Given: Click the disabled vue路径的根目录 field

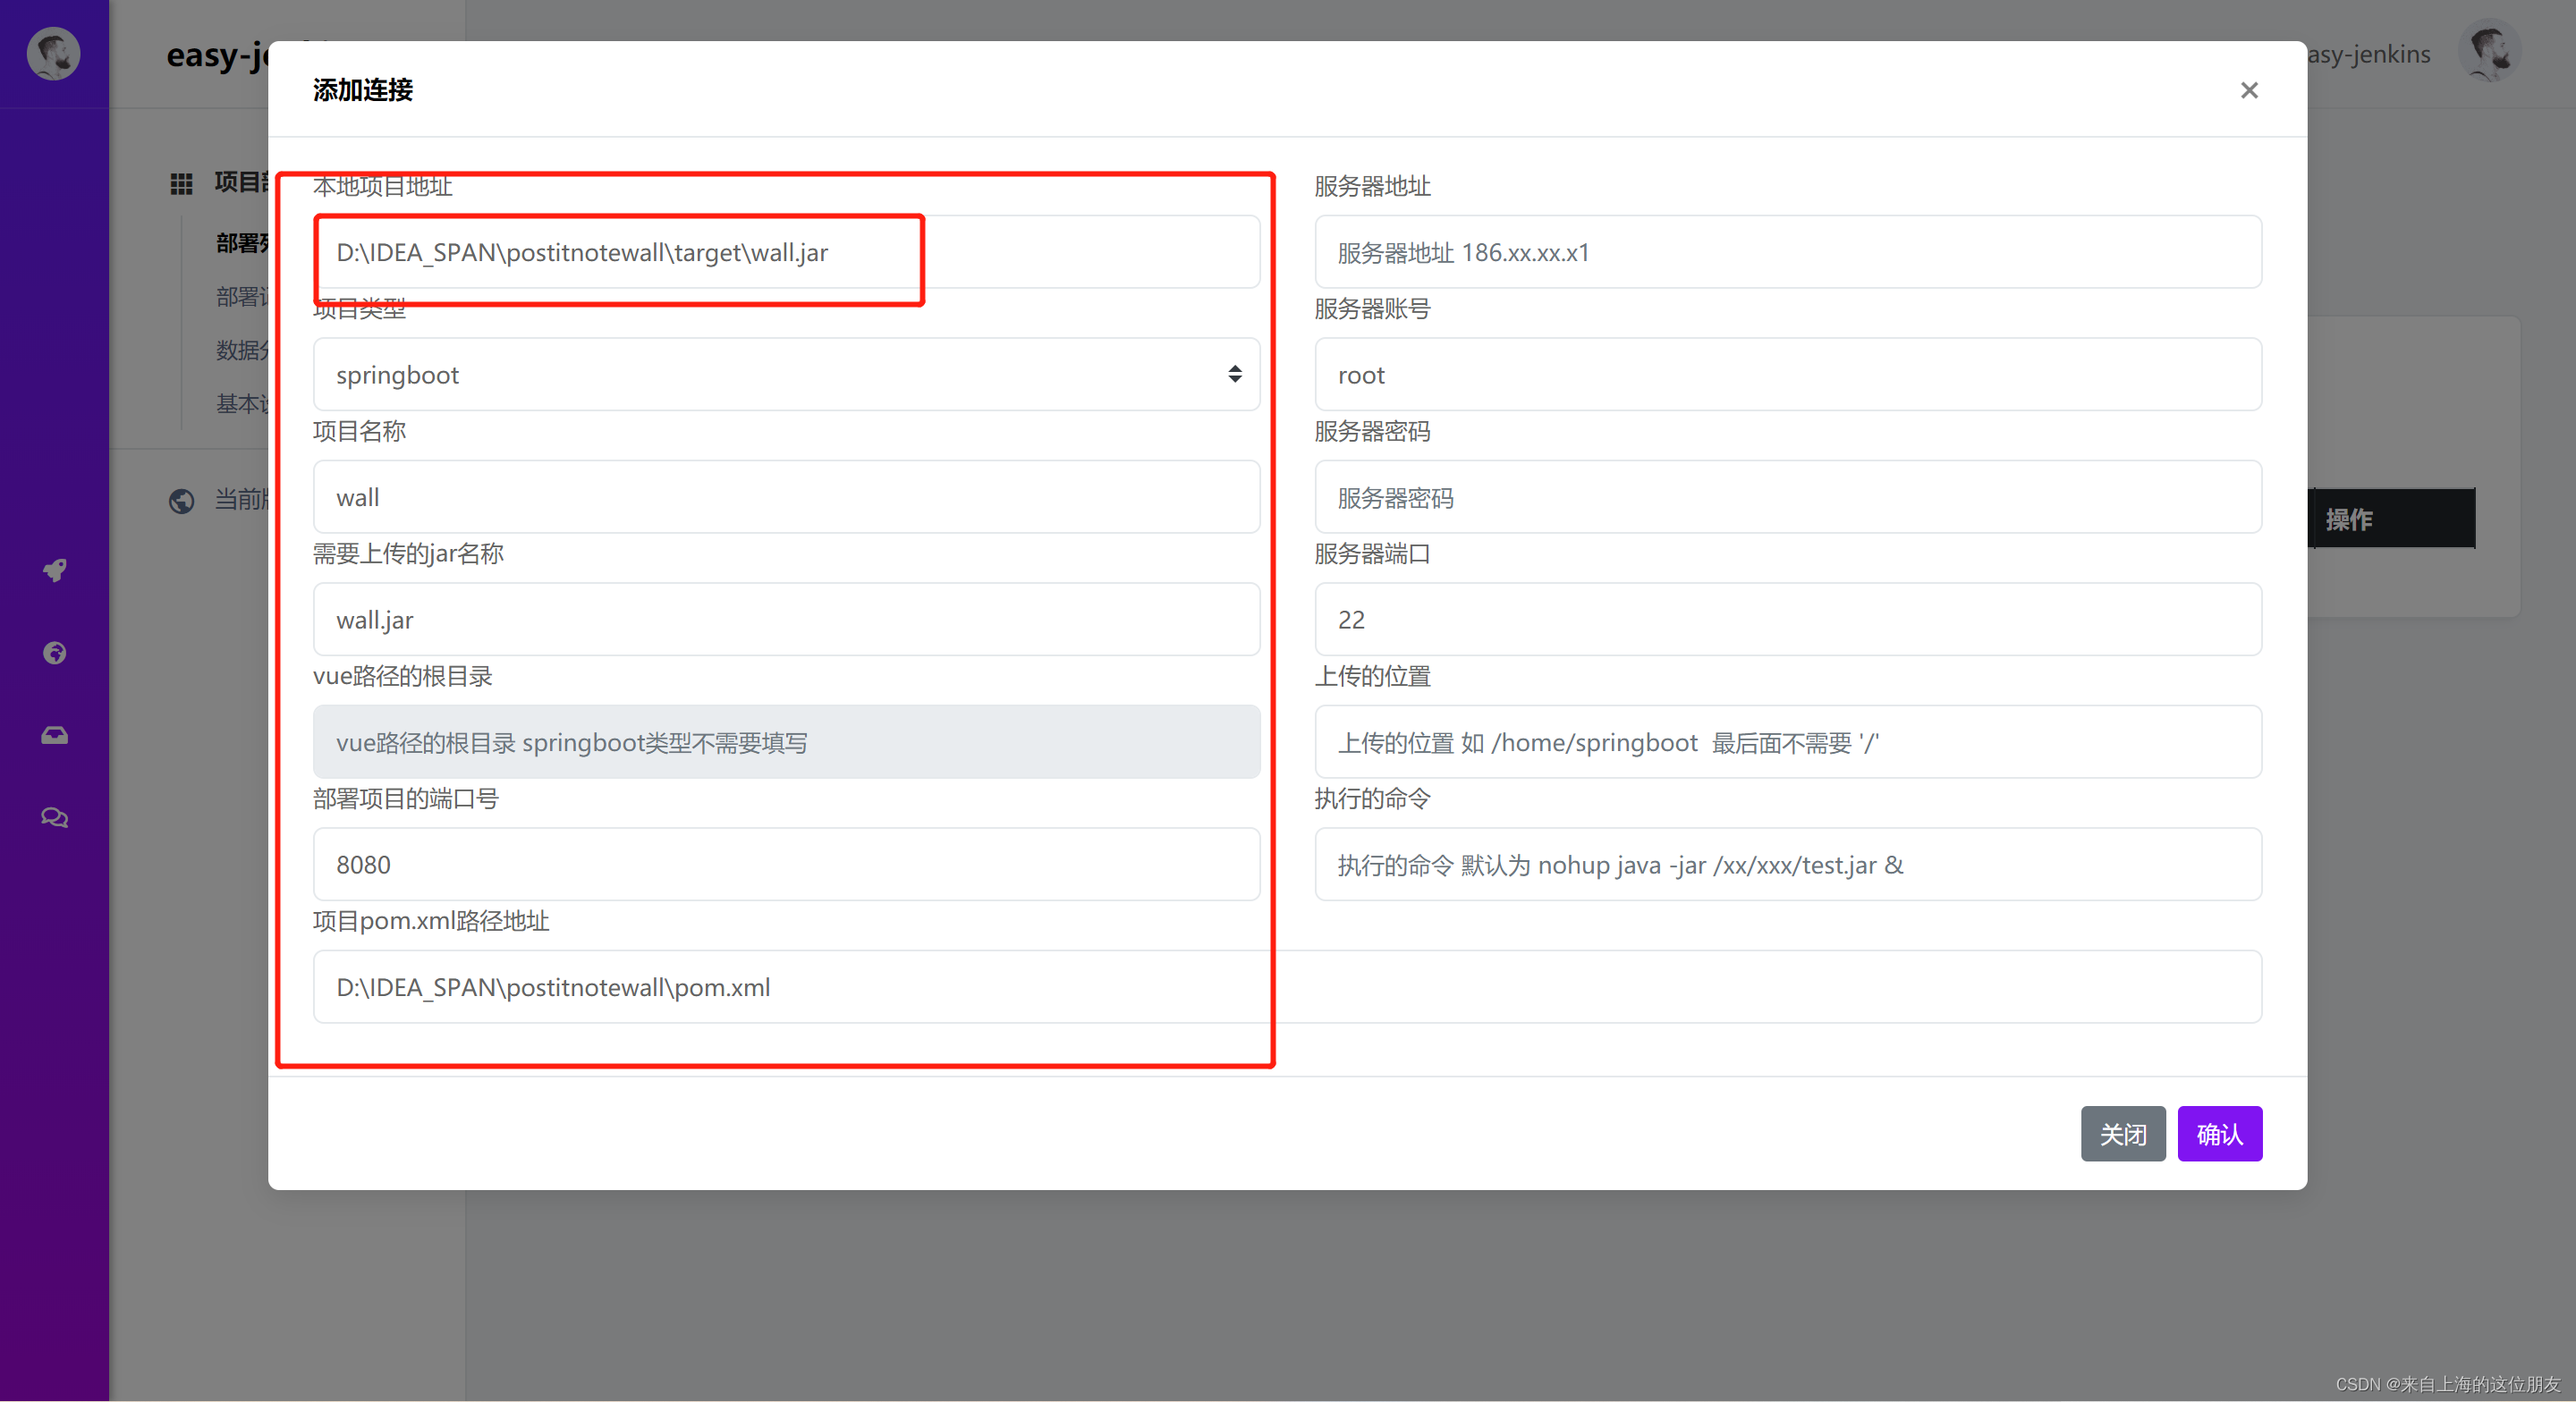Looking at the screenshot, I should coord(786,742).
